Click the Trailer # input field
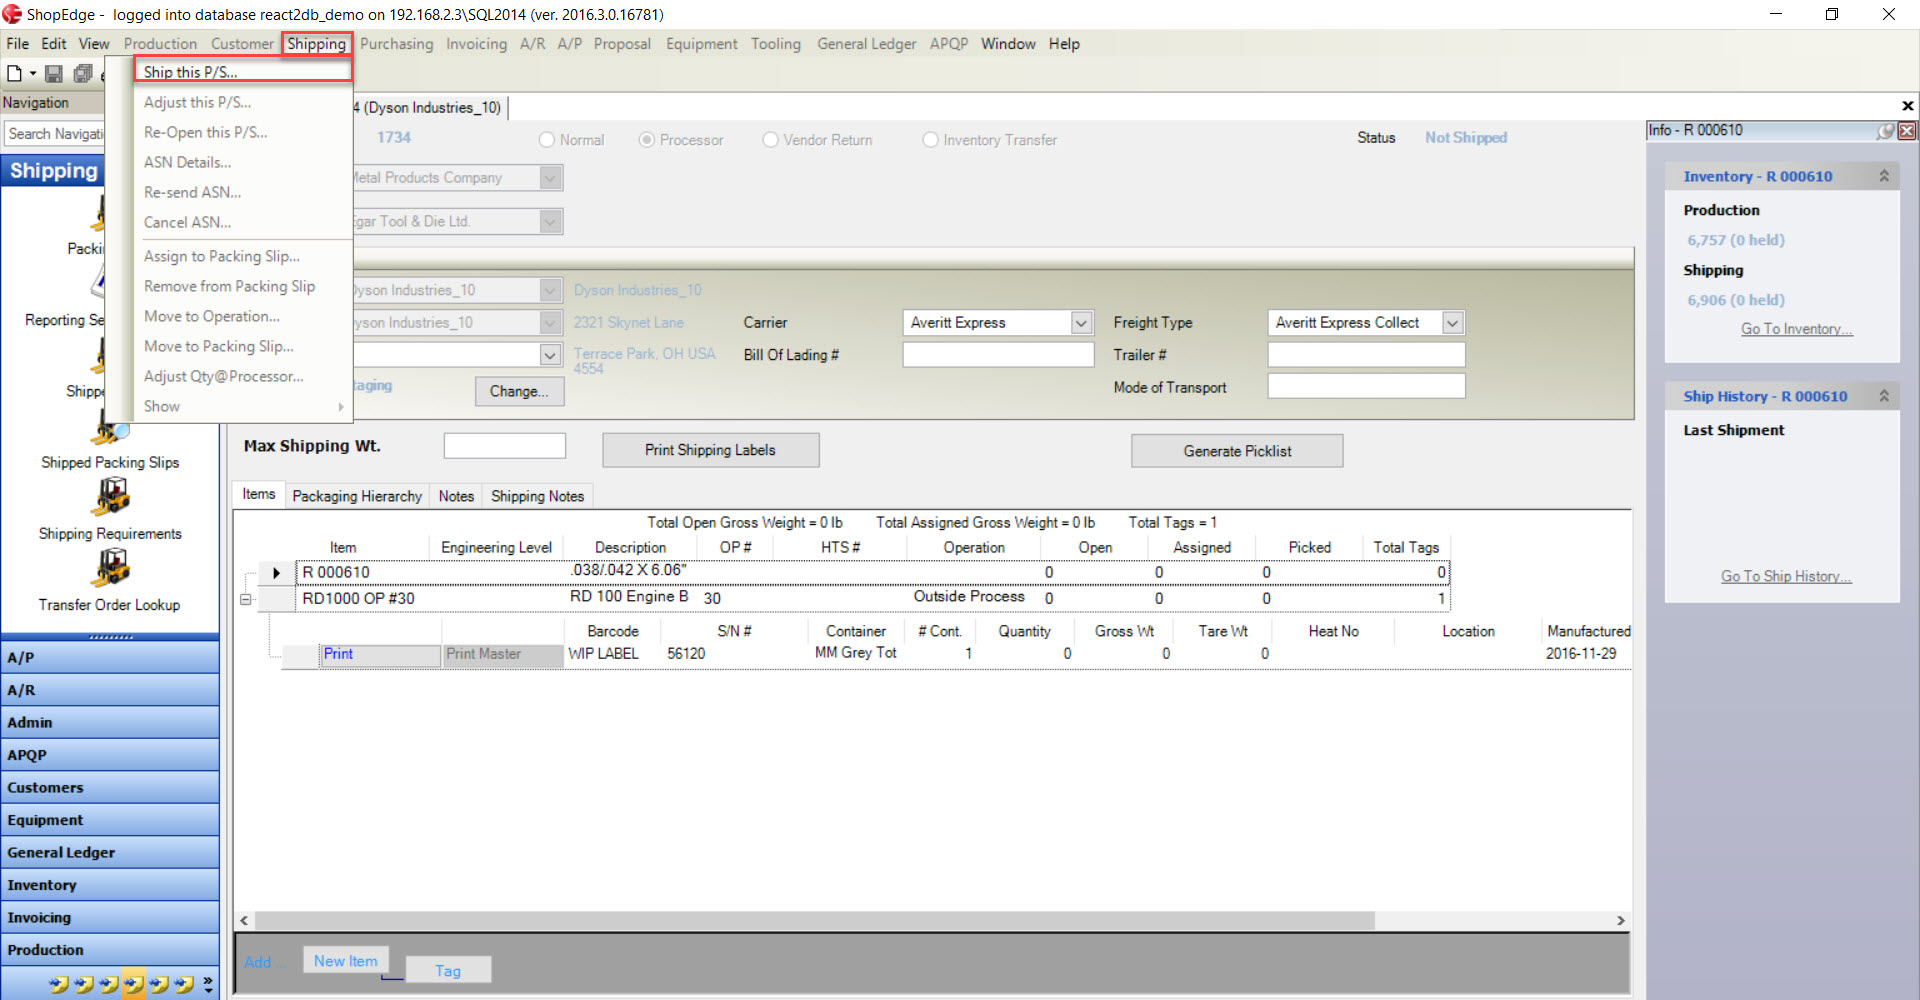This screenshot has width=1920, height=1000. pyautogui.click(x=1366, y=355)
